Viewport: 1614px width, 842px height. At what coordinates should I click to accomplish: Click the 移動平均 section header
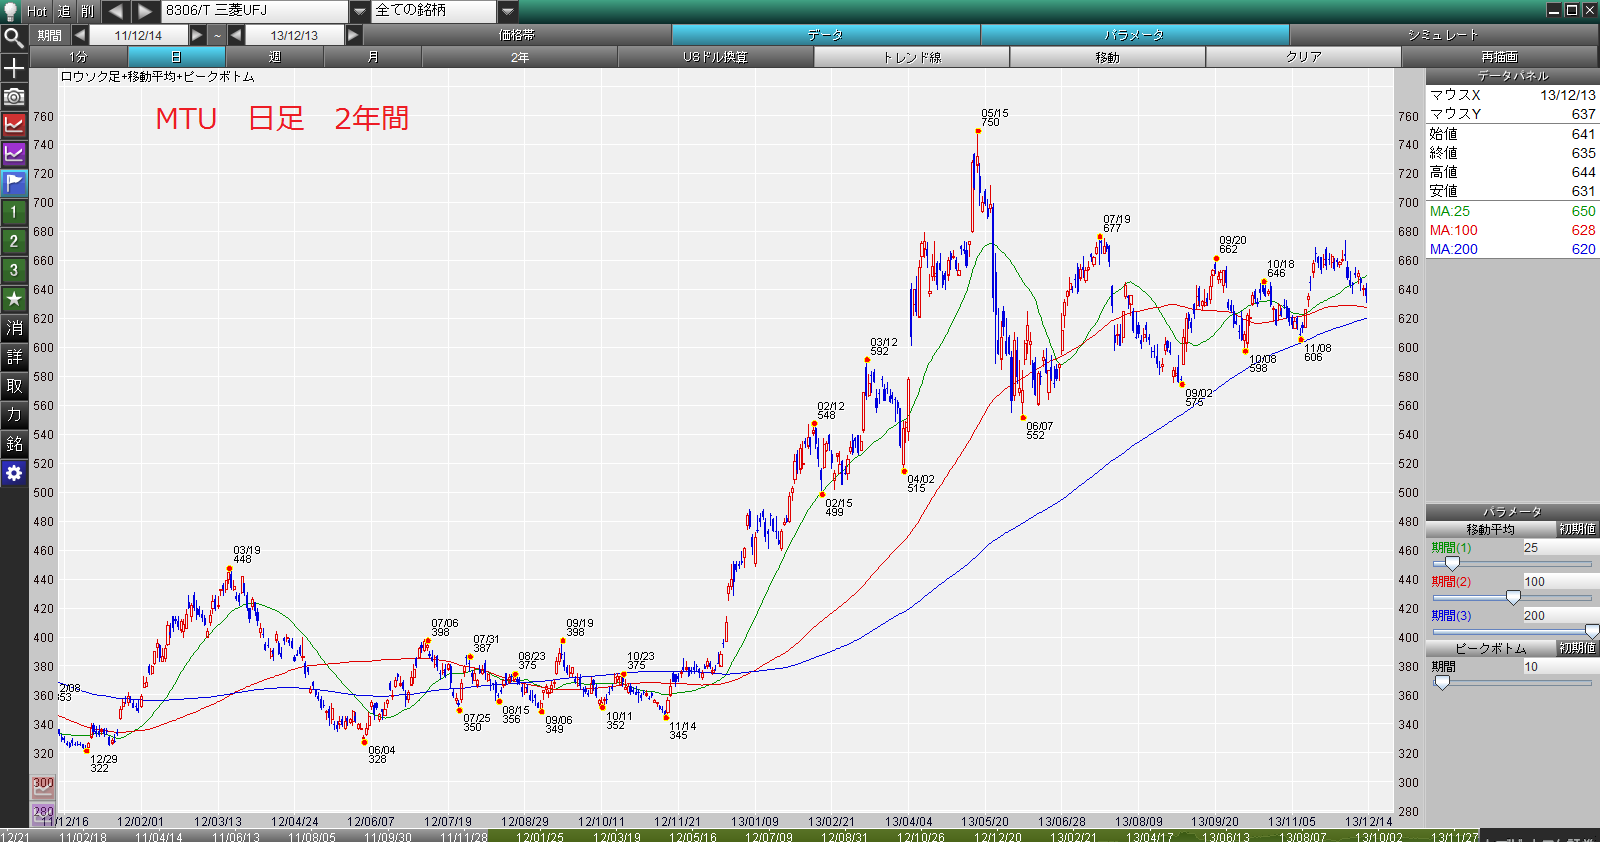[1491, 529]
